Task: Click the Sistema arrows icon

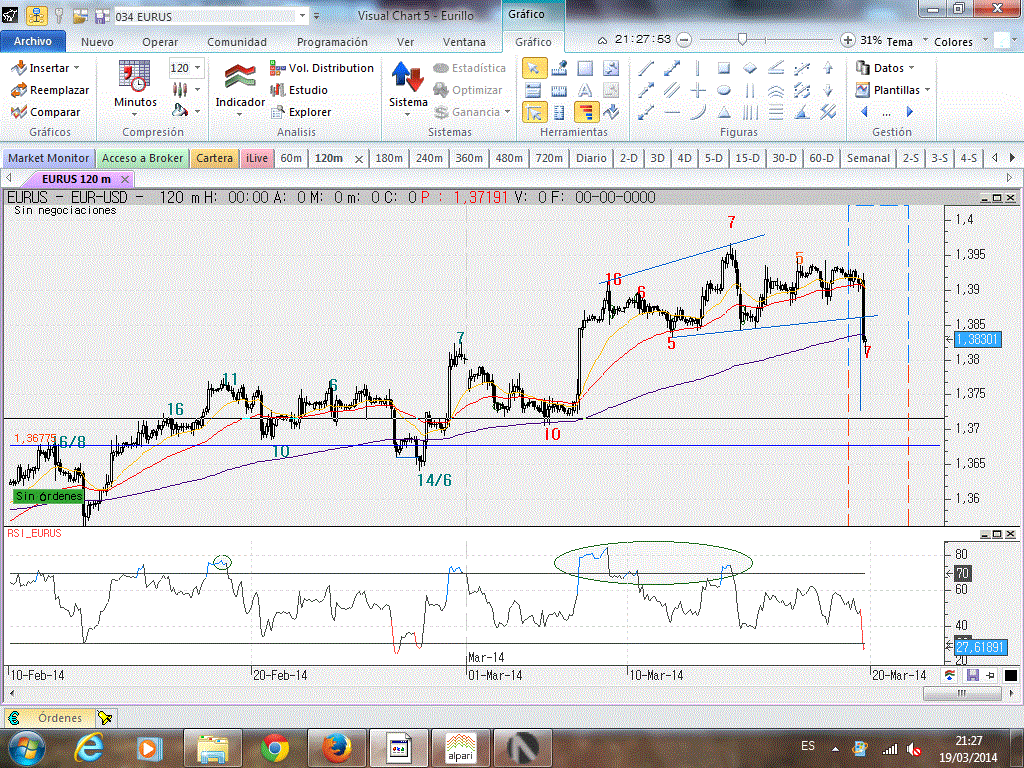Action: point(407,77)
